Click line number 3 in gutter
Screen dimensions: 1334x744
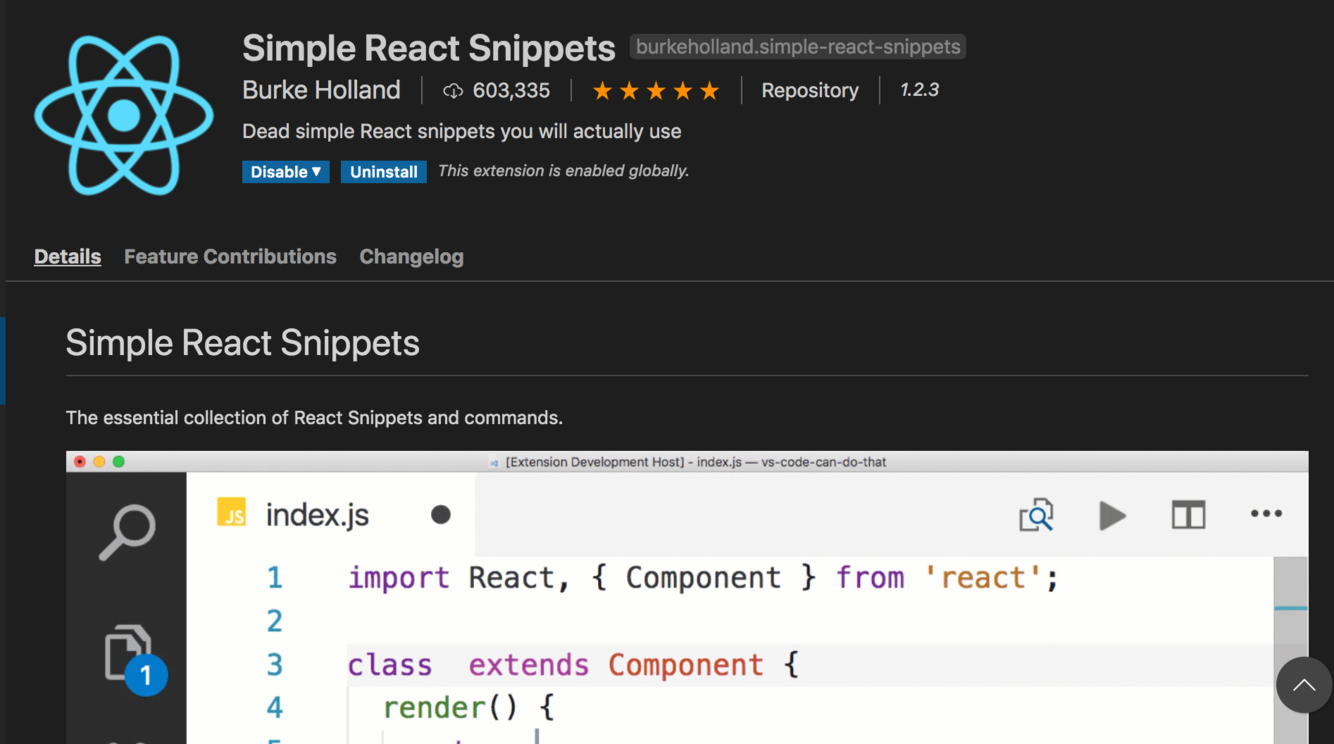pos(275,665)
